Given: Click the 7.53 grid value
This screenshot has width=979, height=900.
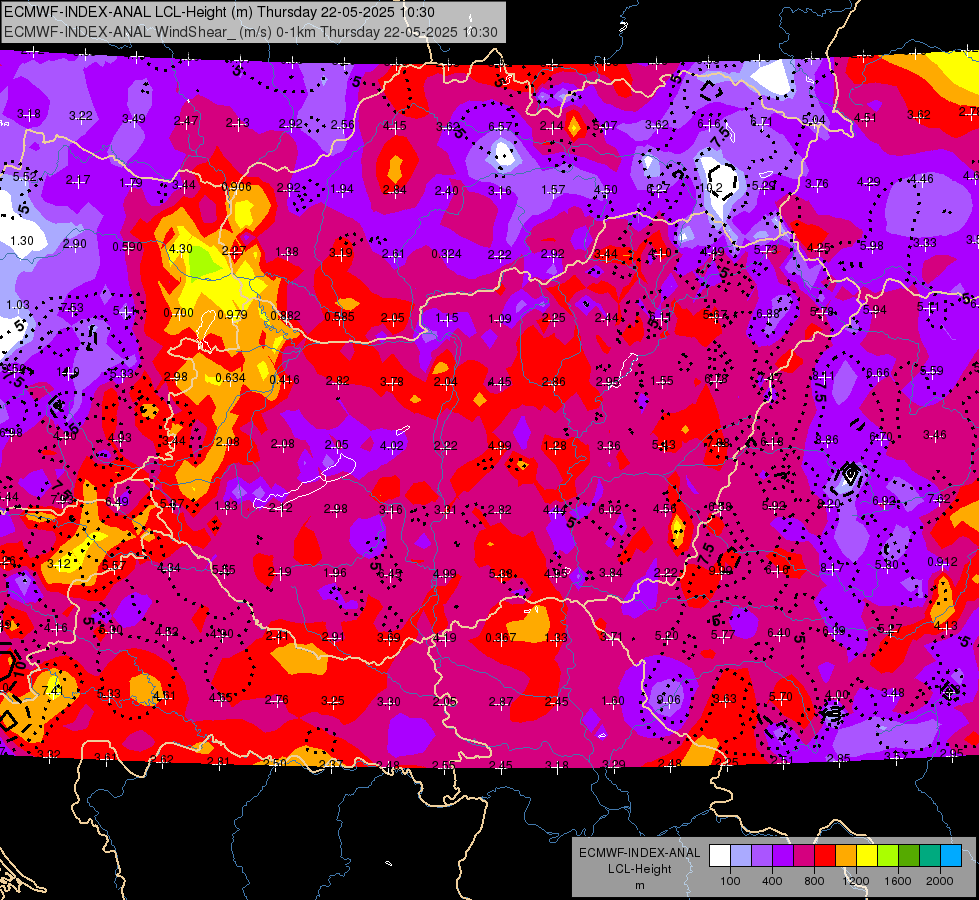Looking at the screenshot, I should [72, 307].
